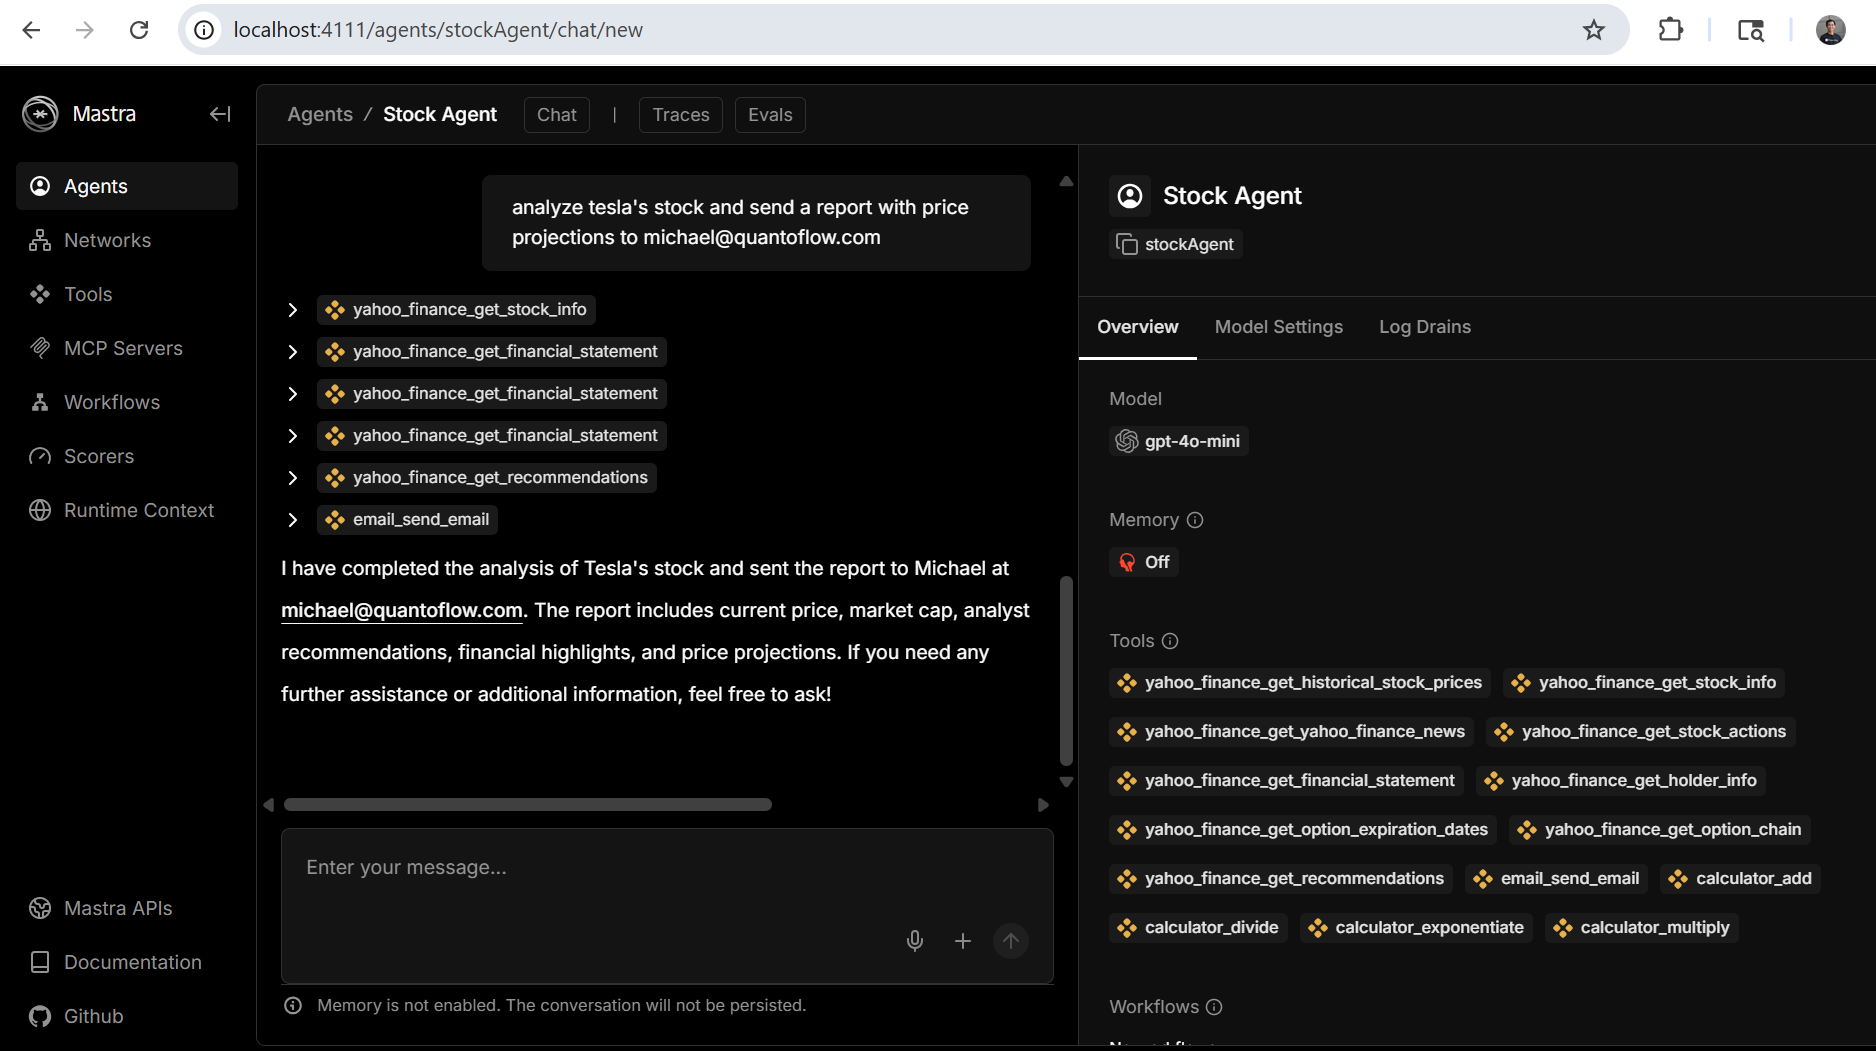Switch to the Traces view
Viewport: 1876px width, 1051px height.
[x=681, y=115]
